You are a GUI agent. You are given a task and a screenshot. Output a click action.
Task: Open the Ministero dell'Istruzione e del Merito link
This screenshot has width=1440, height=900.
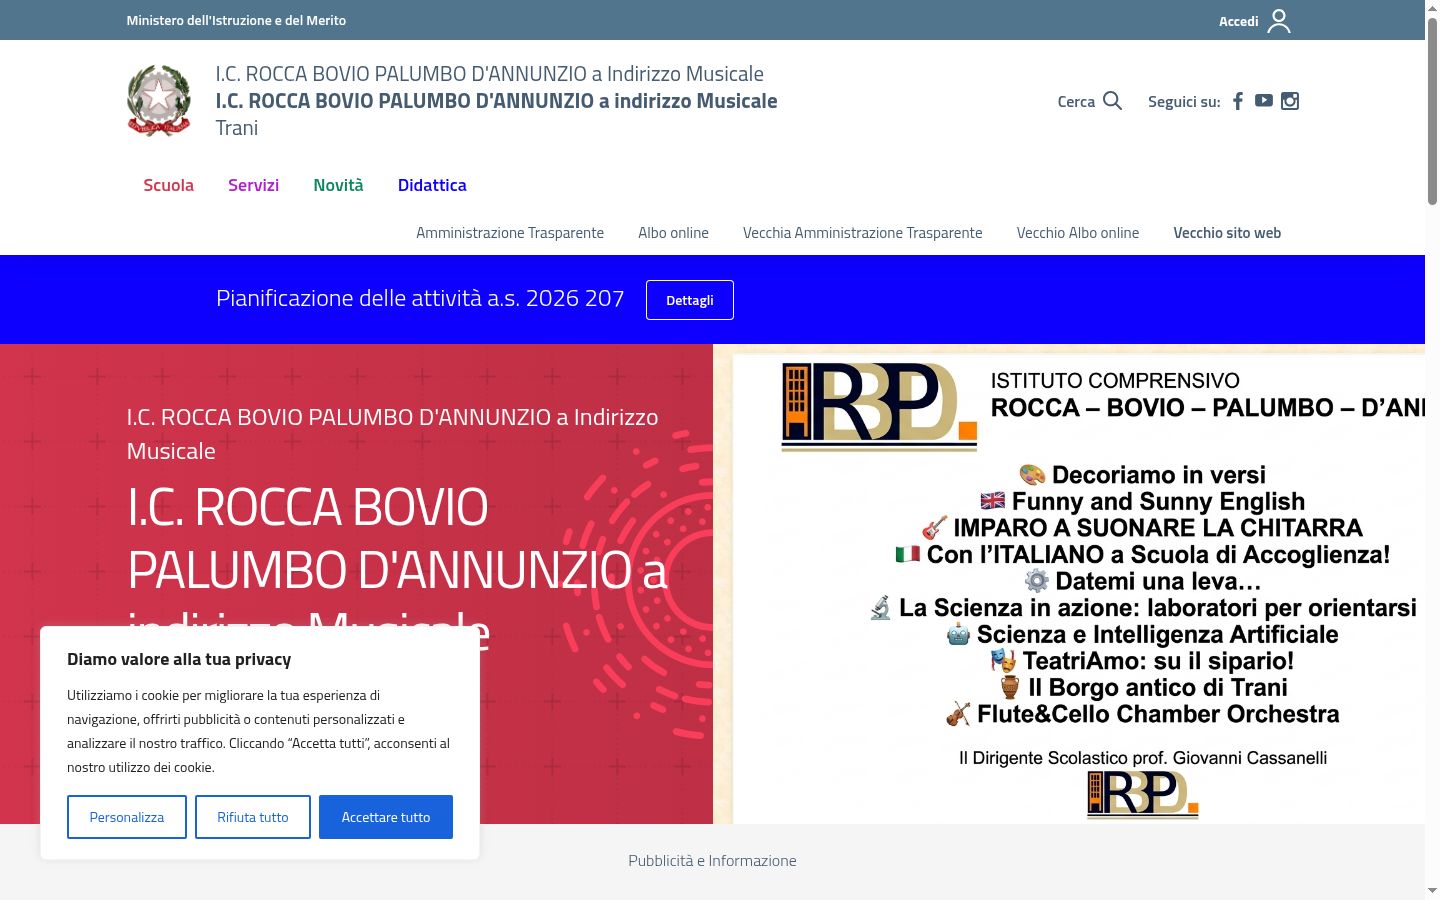[236, 20]
